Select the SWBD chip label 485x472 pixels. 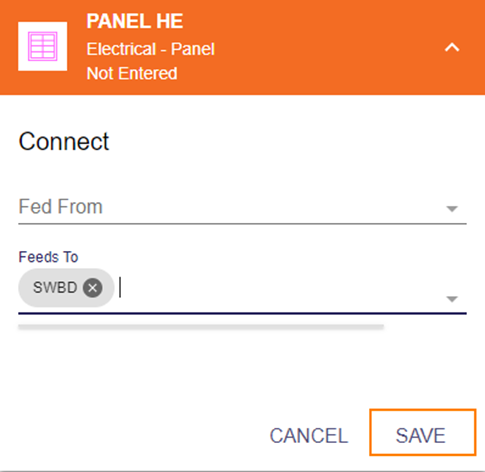coord(55,287)
